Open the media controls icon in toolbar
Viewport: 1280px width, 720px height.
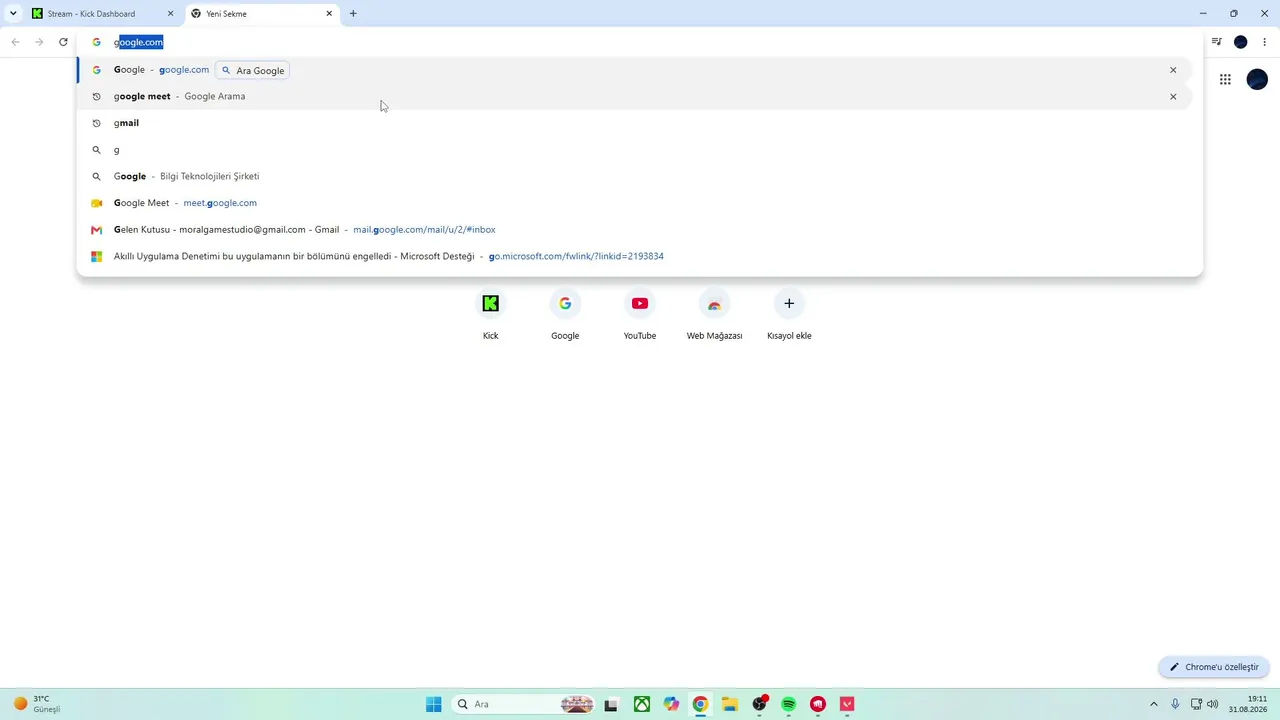[x=1217, y=42]
